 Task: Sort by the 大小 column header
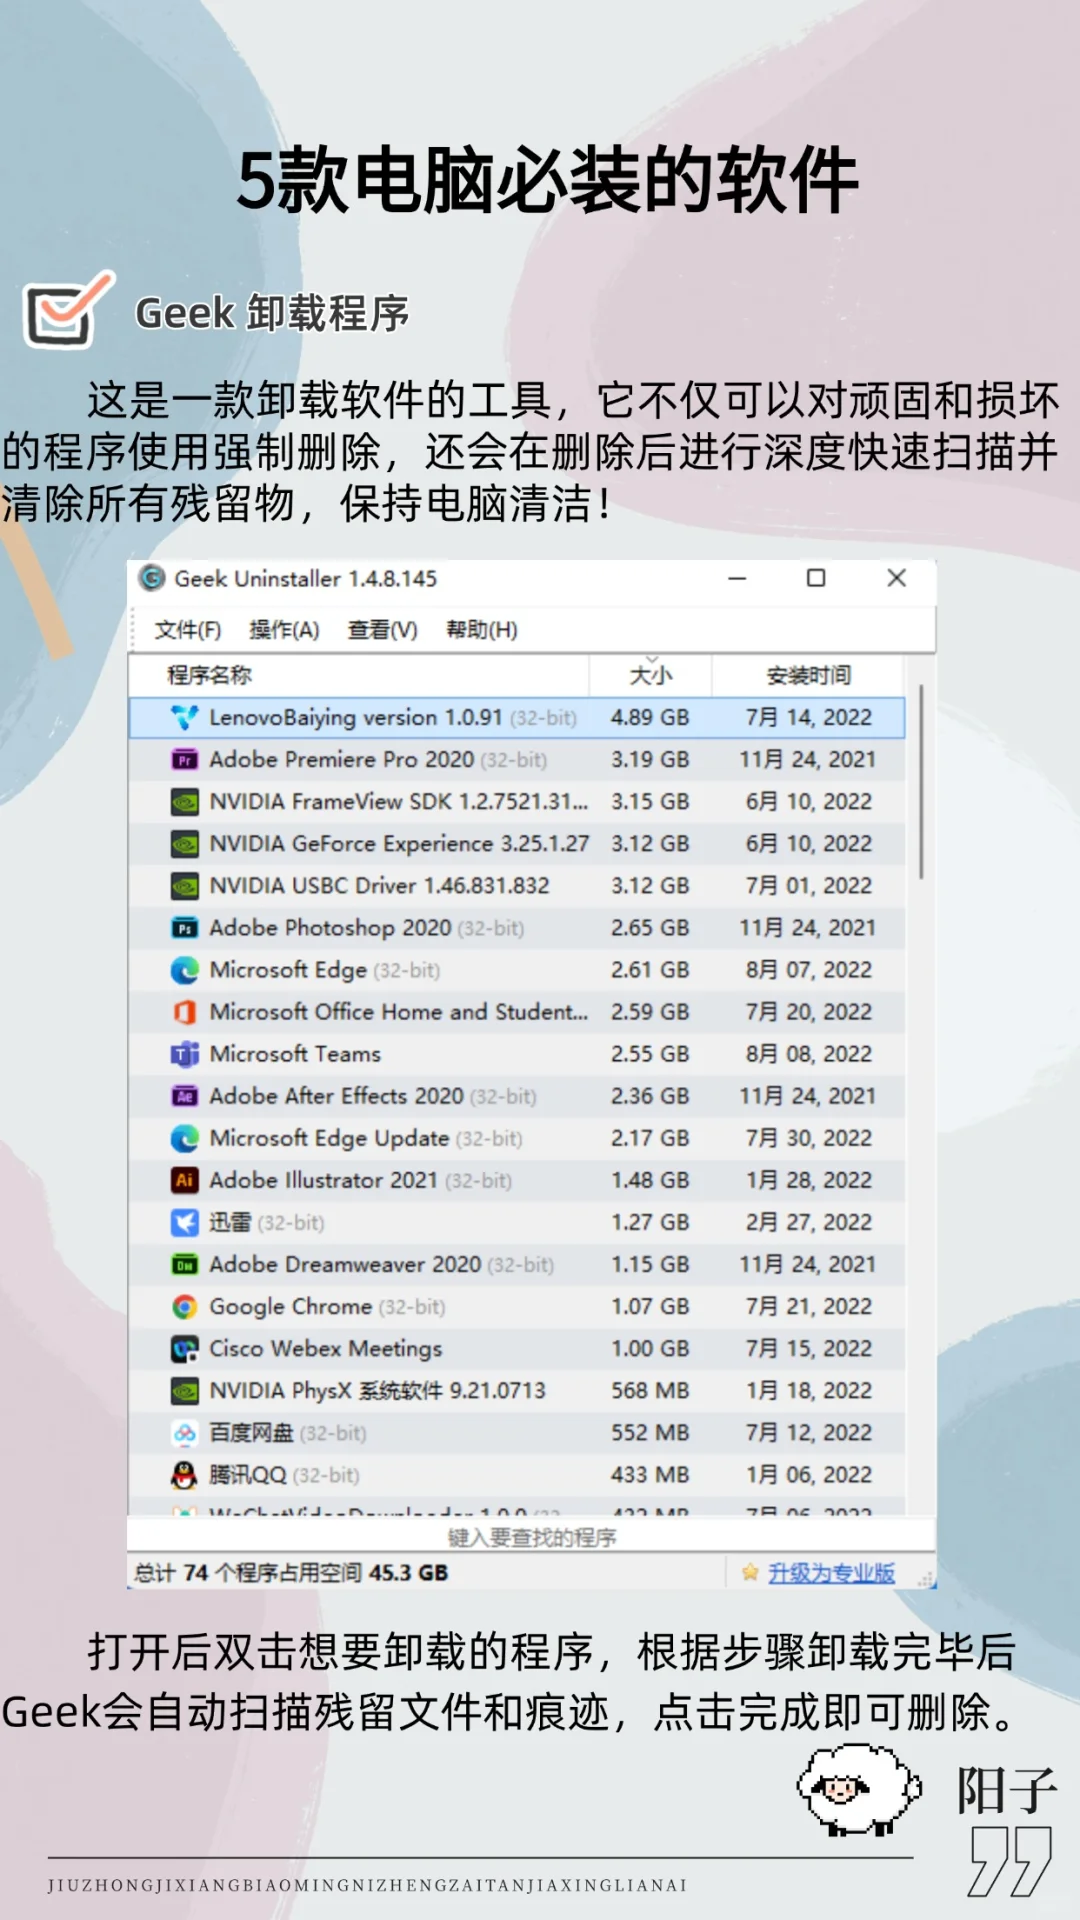tap(651, 675)
